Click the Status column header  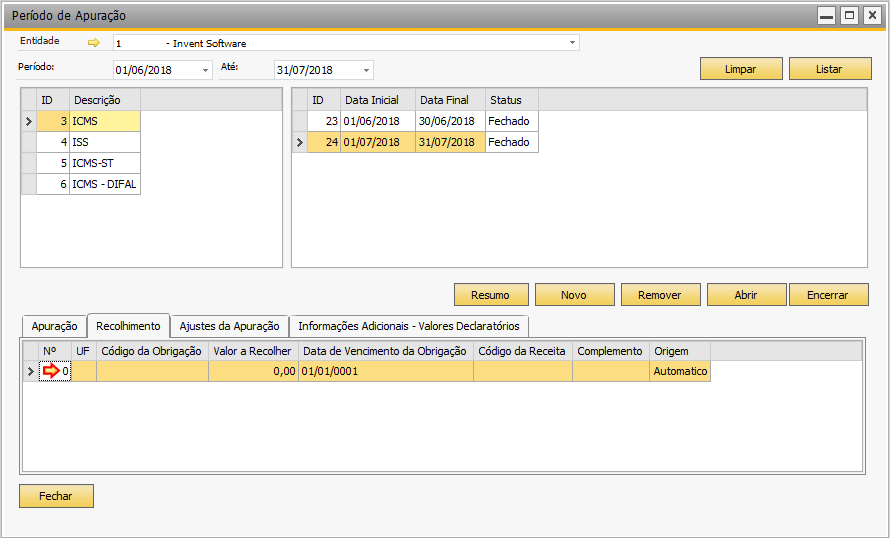coord(511,100)
